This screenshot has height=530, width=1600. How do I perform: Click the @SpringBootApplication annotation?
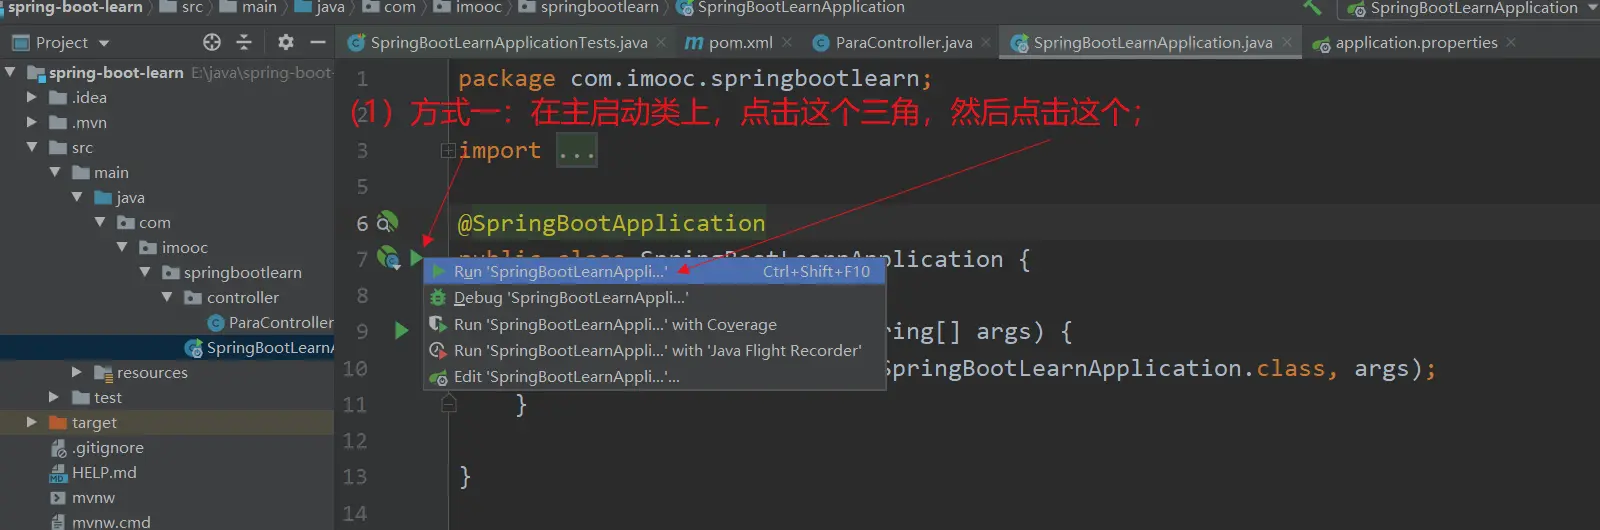click(611, 223)
